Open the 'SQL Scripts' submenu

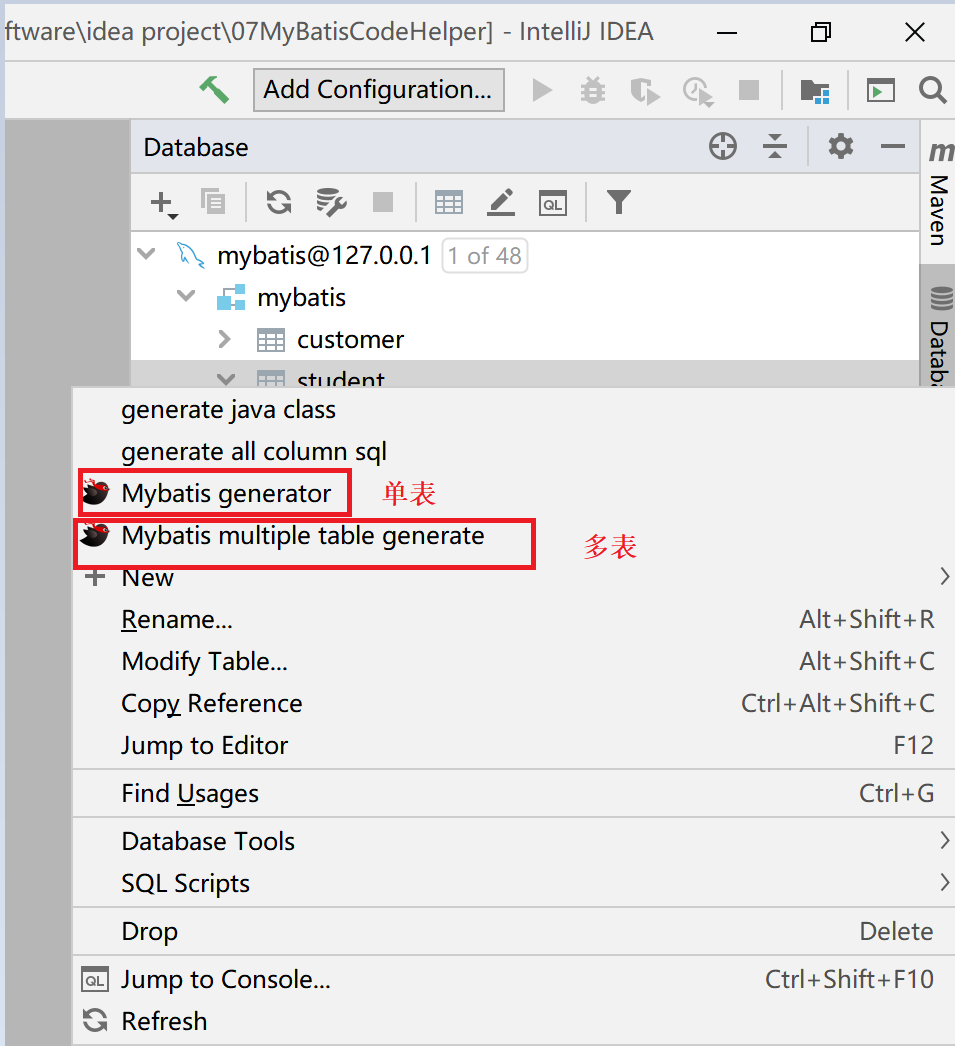(514, 883)
